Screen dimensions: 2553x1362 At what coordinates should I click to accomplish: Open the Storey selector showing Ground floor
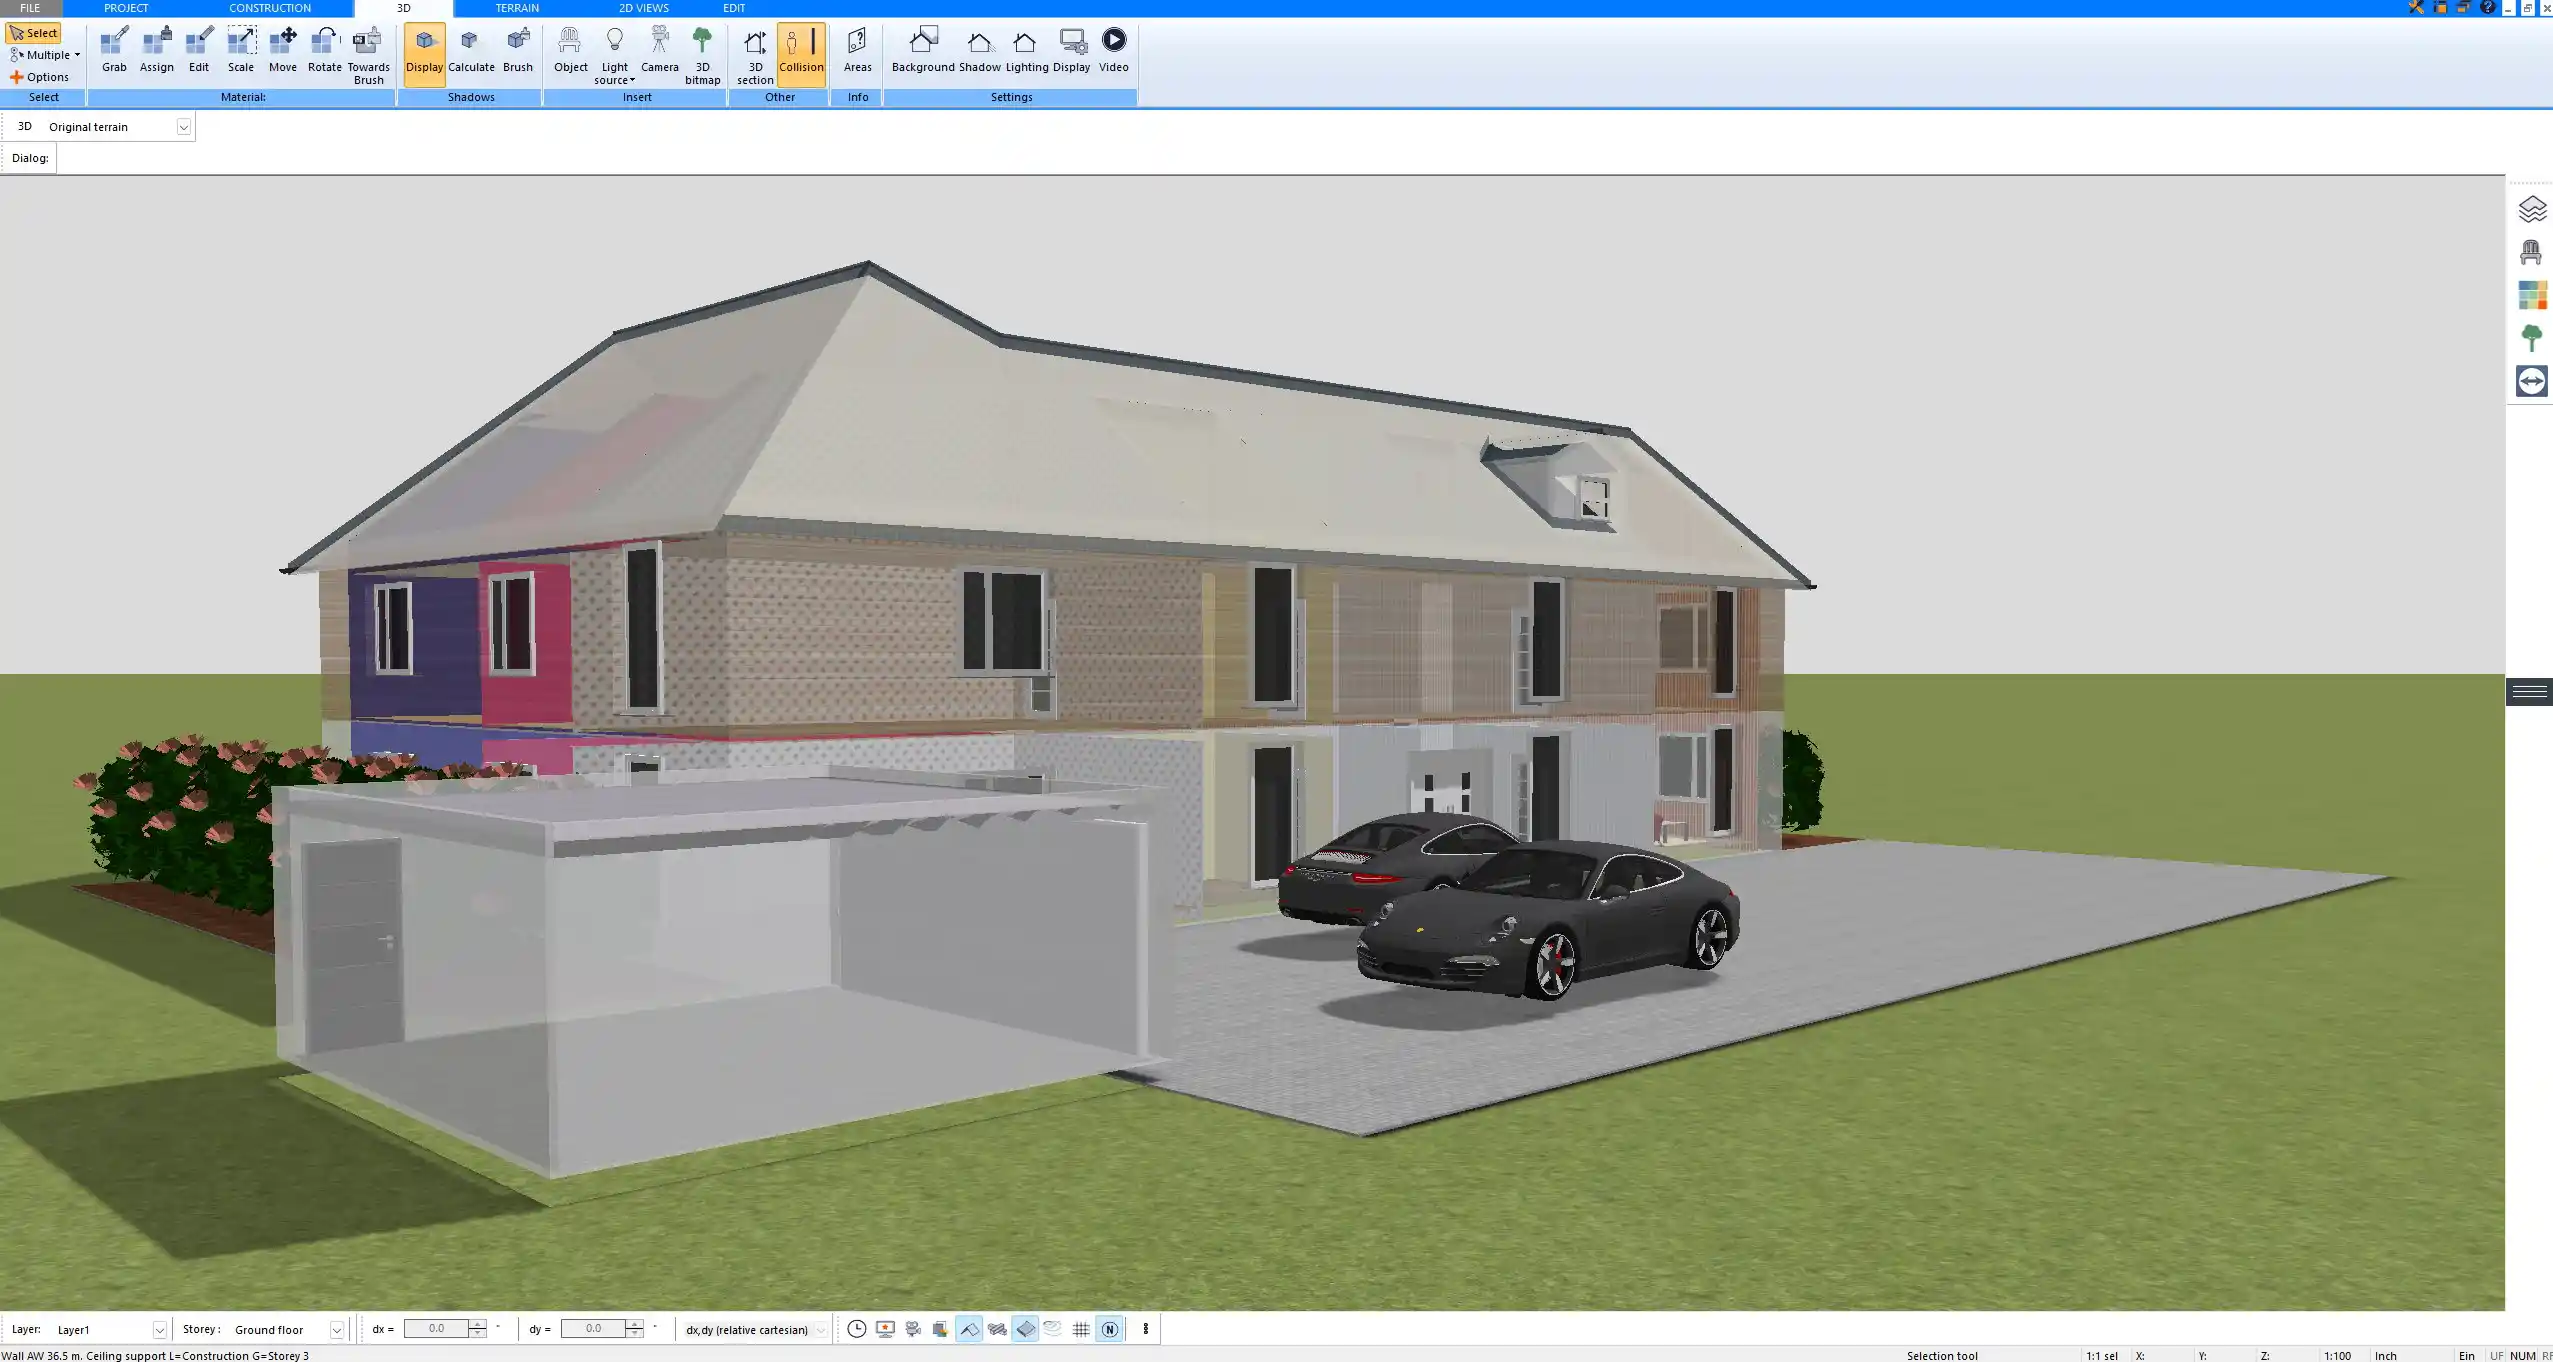(x=336, y=1329)
